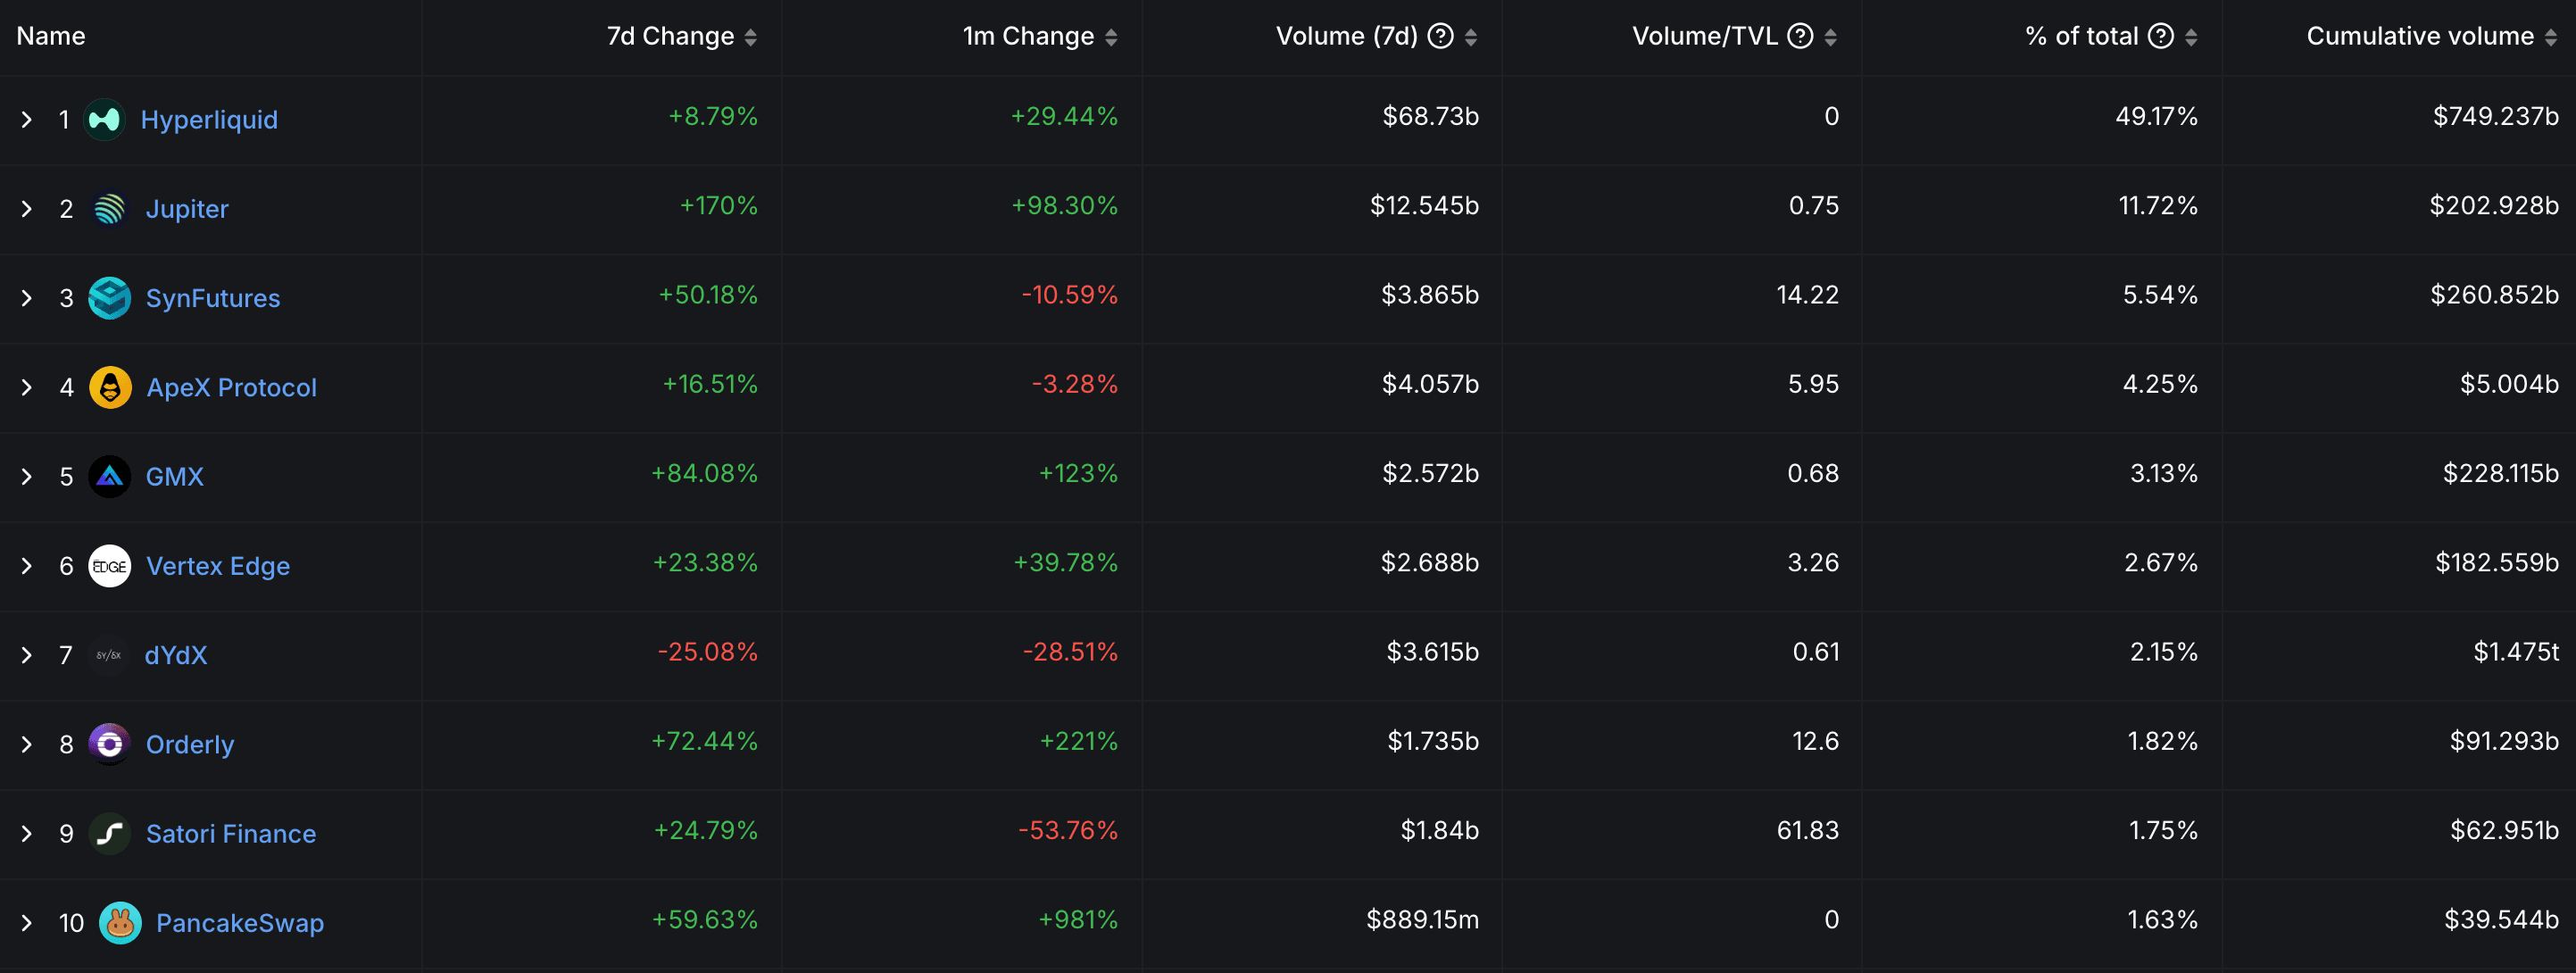Sort table by 7d Change

pos(751,37)
